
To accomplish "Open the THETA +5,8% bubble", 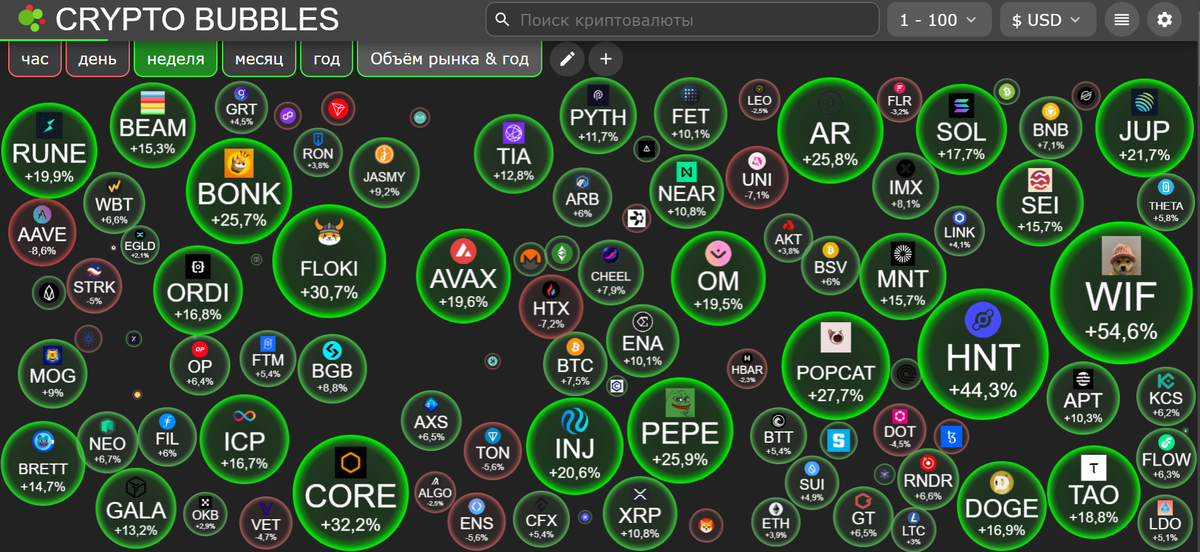I will pos(1166,203).
